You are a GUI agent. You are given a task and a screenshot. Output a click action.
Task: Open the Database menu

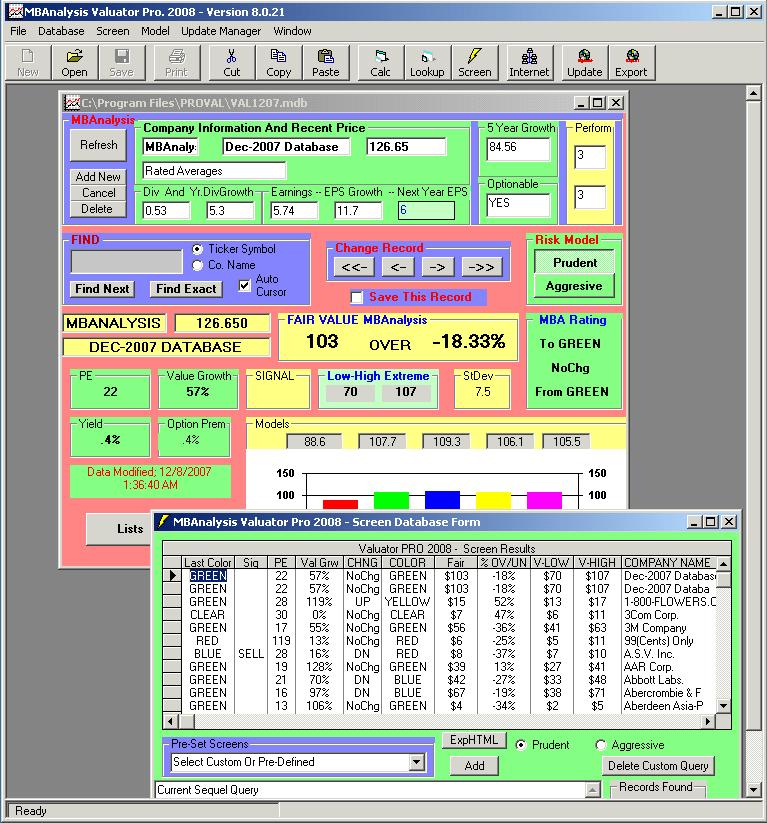61,31
